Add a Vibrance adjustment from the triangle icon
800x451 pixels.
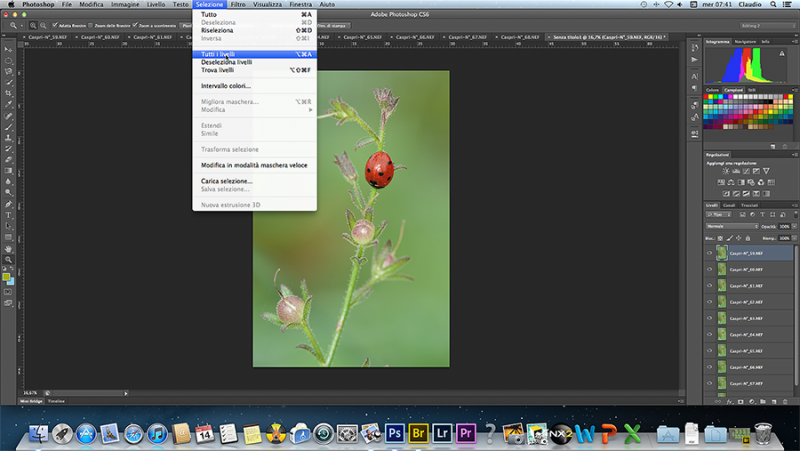[x=766, y=171]
